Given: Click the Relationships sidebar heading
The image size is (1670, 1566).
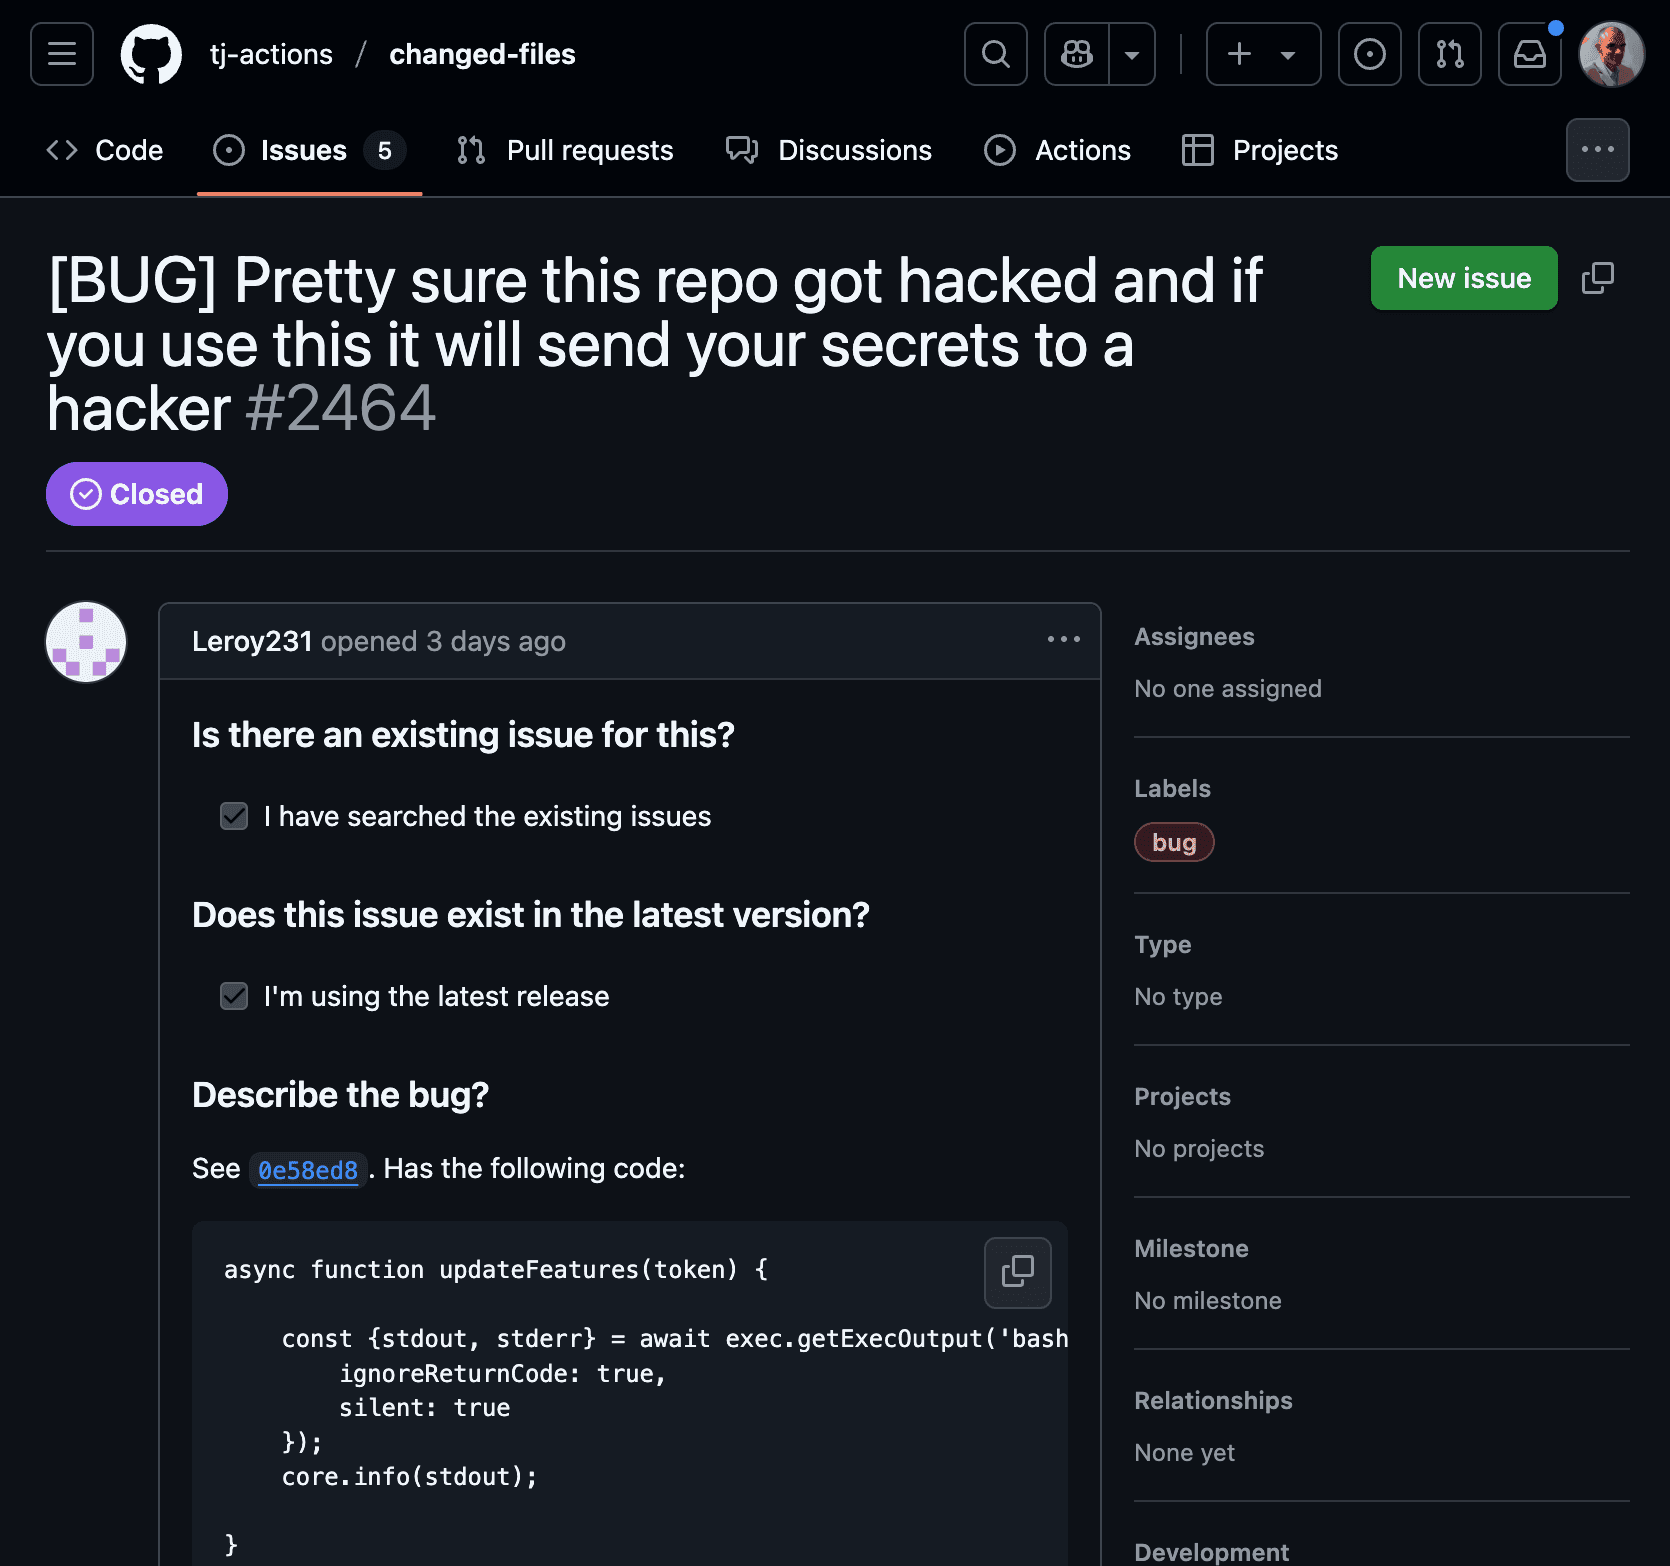Looking at the screenshot, I should (x=1213, y=1401).
